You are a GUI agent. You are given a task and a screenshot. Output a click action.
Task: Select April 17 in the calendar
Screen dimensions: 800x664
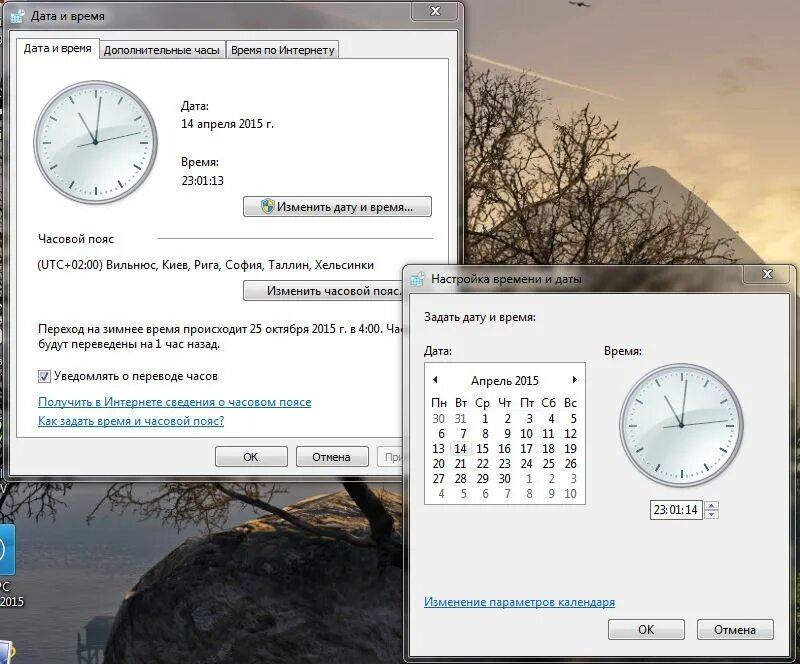(x=526, y=449)
